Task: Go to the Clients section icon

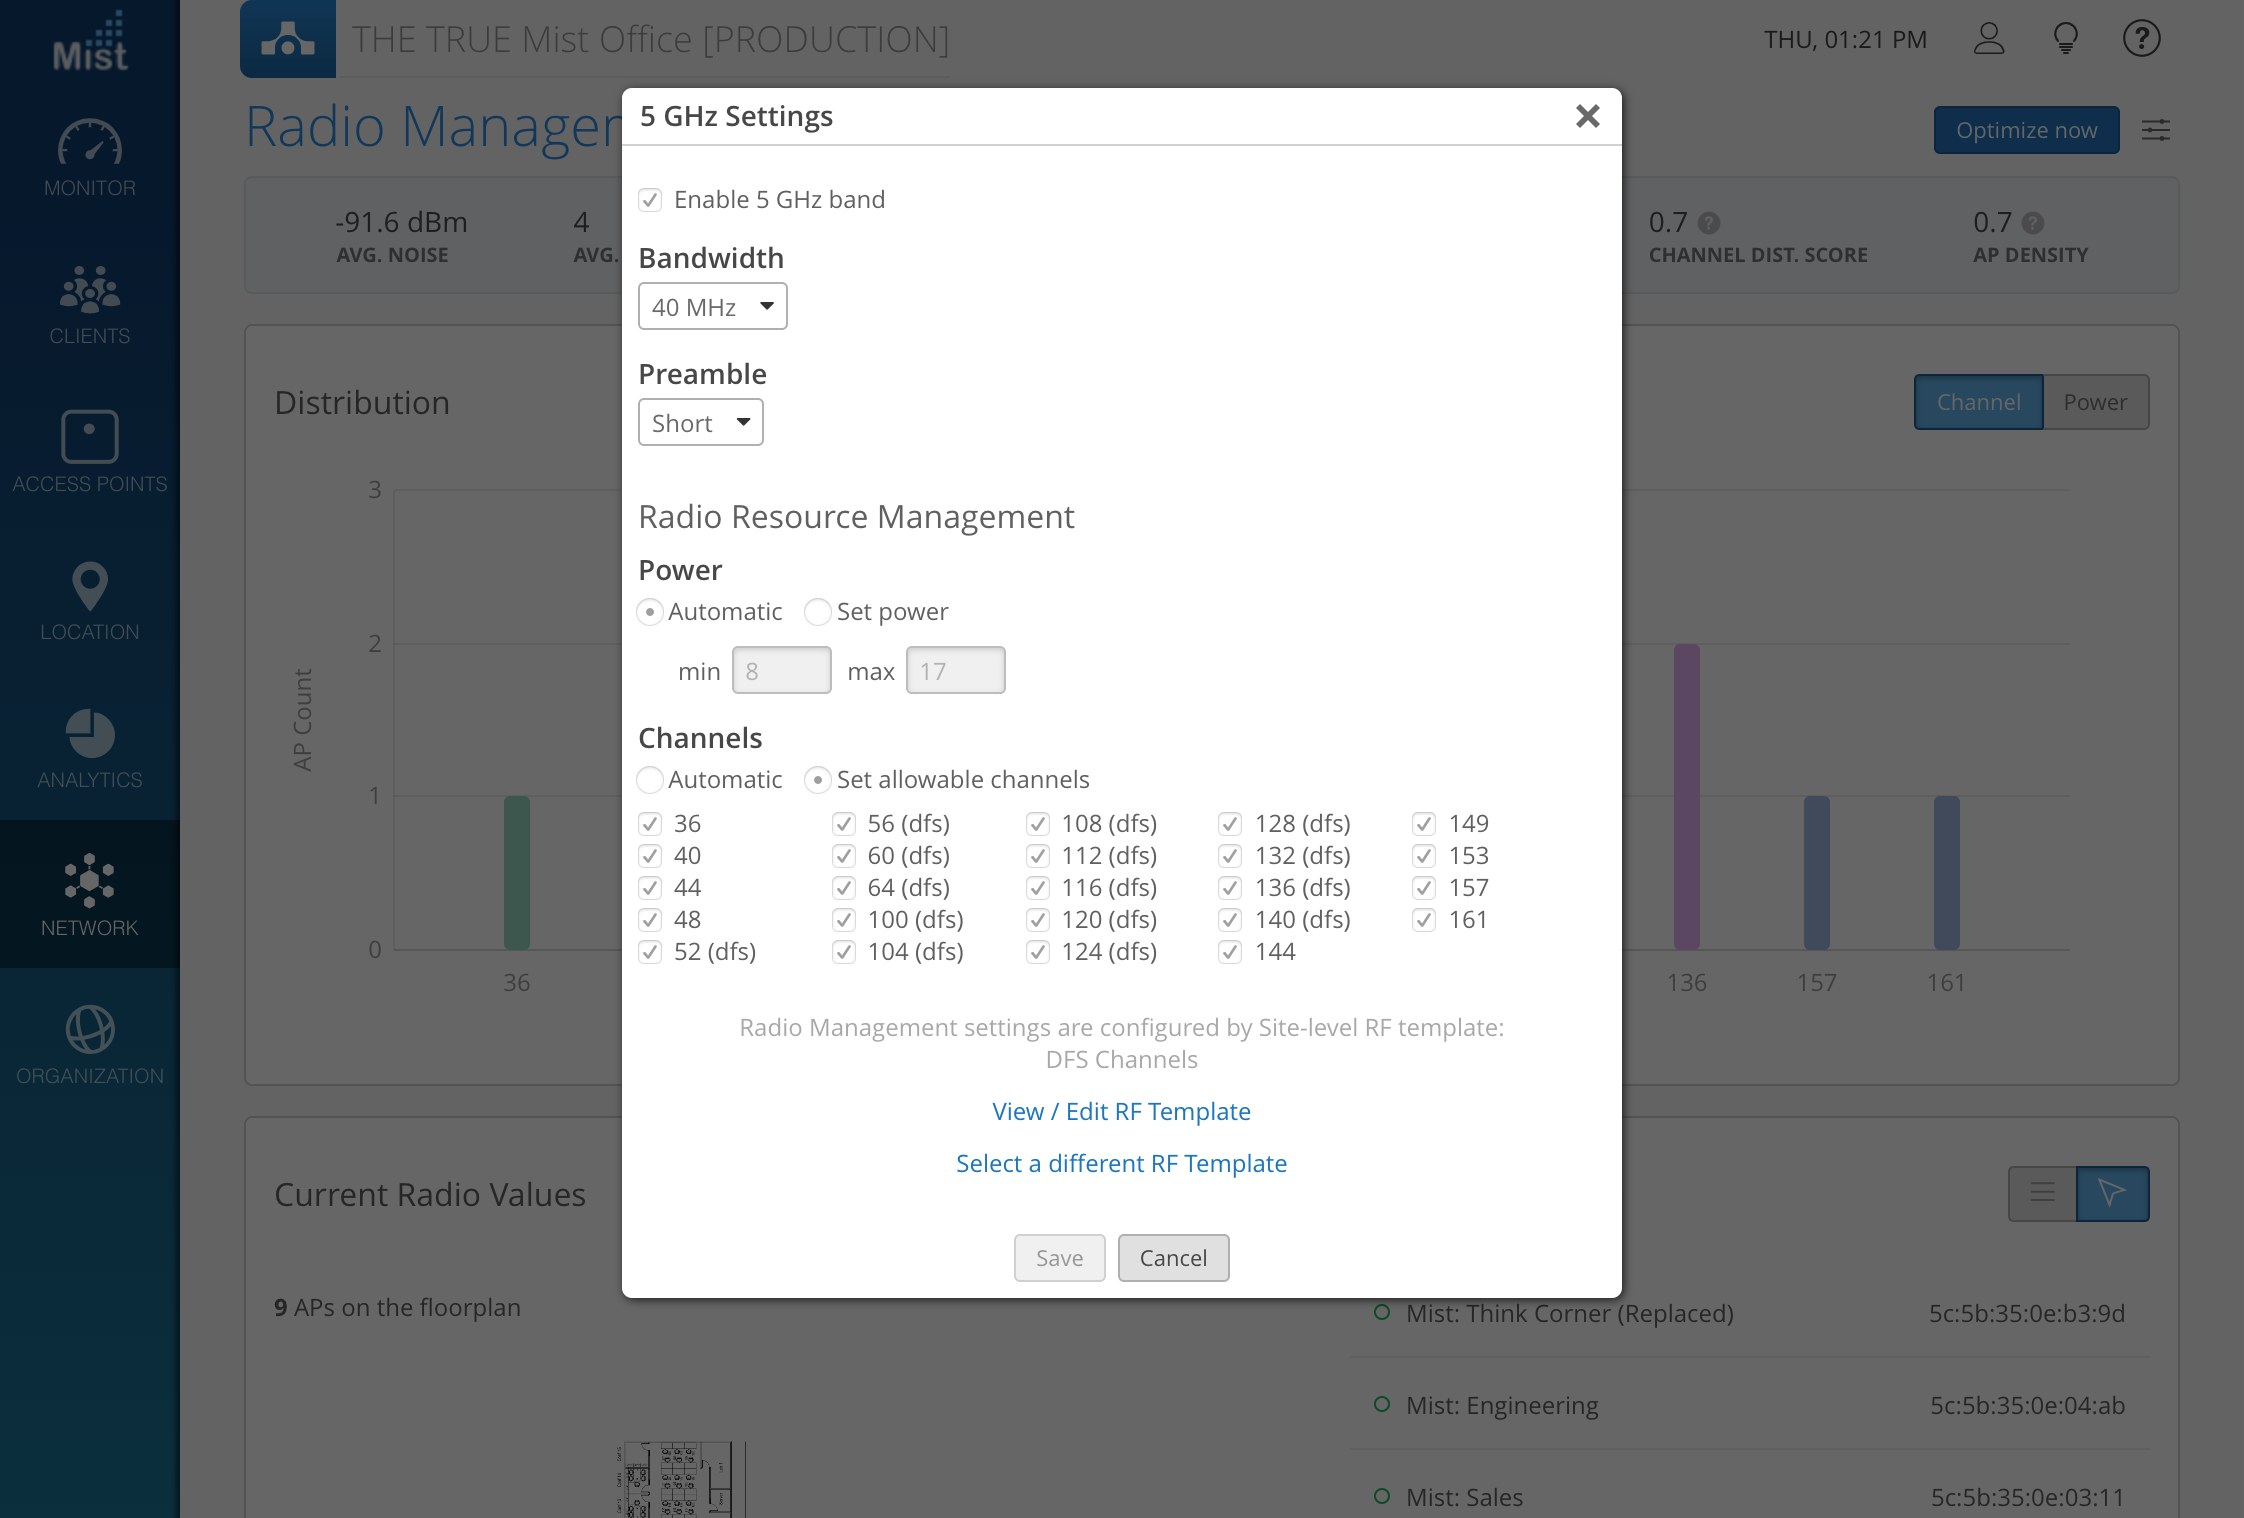Action: tap(89, 290)
